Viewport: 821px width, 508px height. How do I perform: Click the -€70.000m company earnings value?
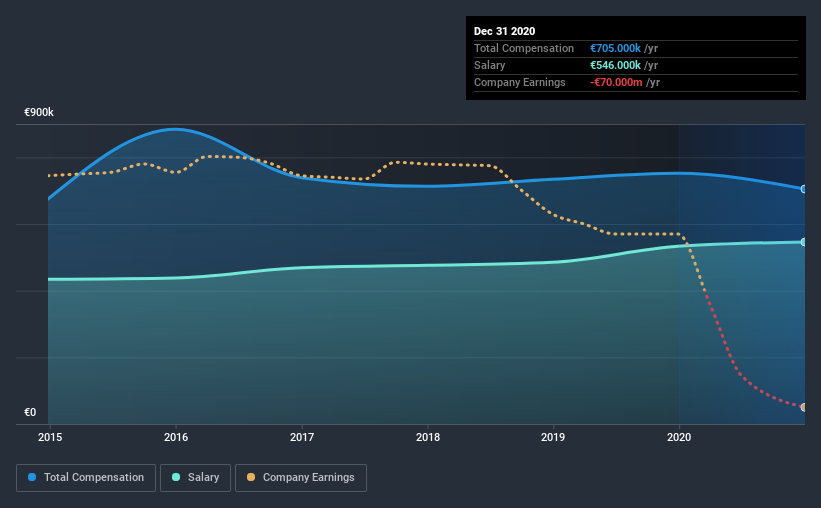point(616,82)
